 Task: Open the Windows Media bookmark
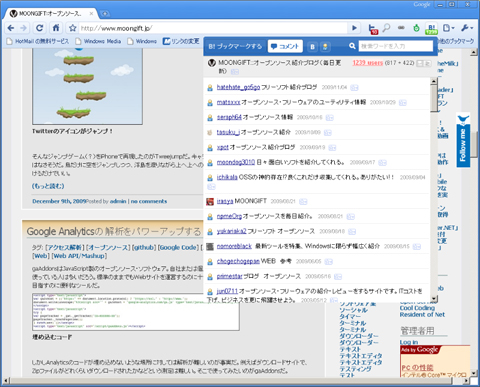(99, 41)
